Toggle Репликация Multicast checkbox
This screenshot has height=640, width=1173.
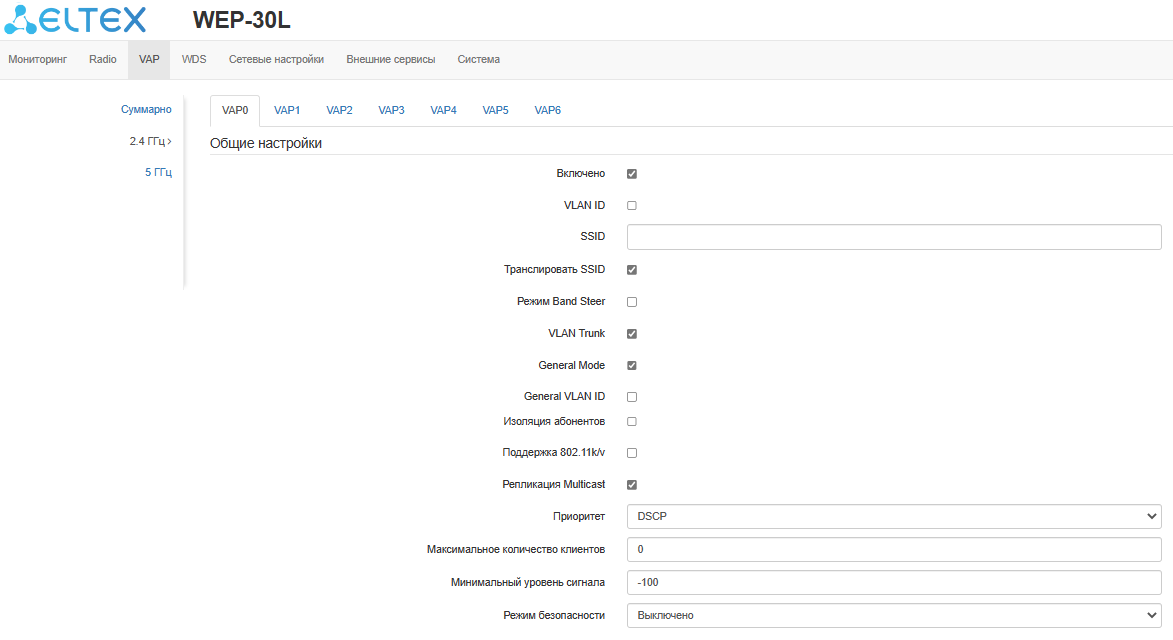click(x=632, y=485)
